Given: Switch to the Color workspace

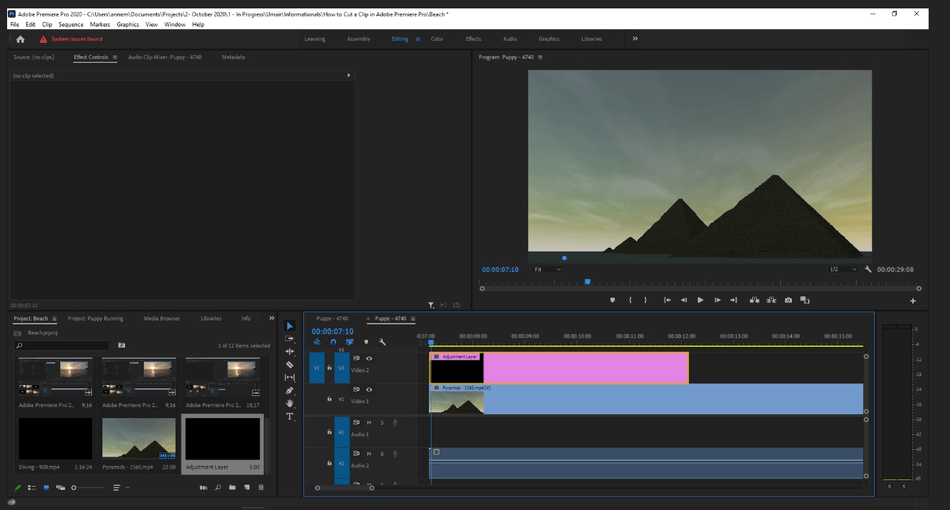Looking at the screenshot, I should coord(437,39).
